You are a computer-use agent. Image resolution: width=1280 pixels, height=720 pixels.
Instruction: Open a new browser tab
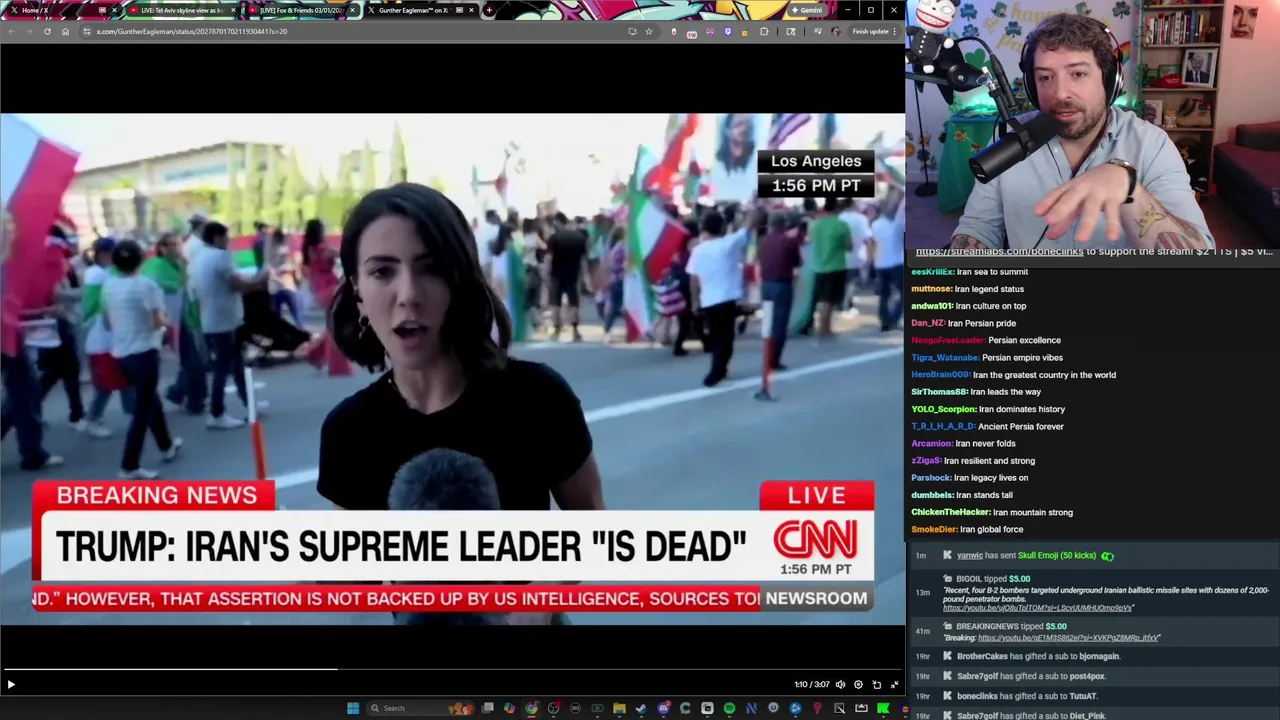[x=489, y=10]
